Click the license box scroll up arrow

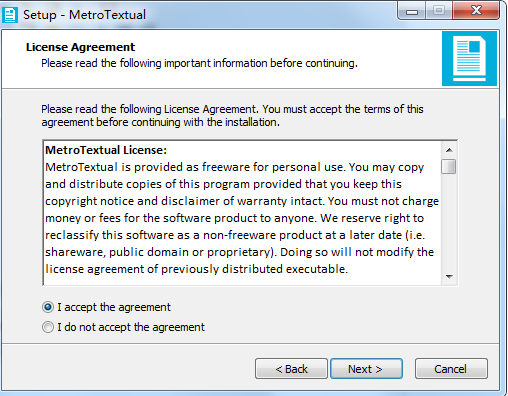click(449, 150)
